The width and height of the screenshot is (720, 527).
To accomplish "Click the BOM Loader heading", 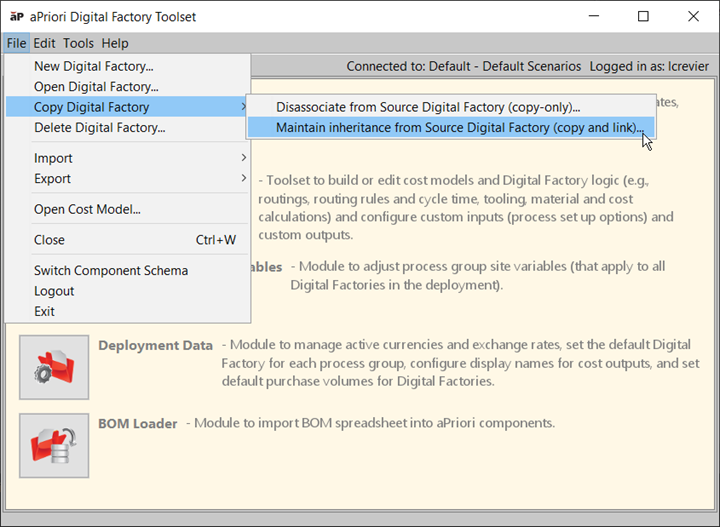I will tap(138, 423).
